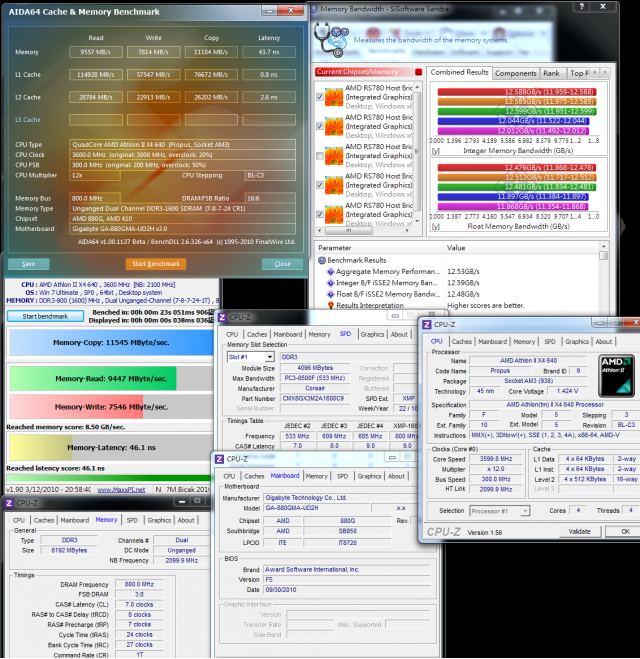640x659 pixels.
Task: Select the Caches tab in the CPU-Z CPU window
Action: click(x=461, y=342)
